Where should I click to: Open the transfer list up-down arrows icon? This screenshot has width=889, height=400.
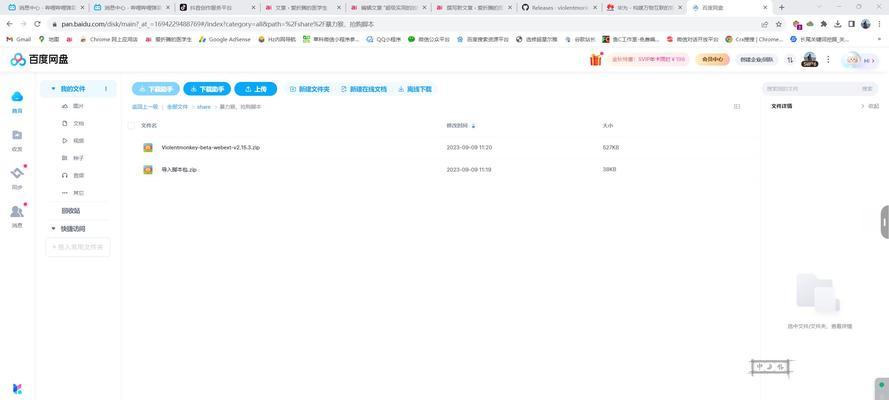point(790,59)
